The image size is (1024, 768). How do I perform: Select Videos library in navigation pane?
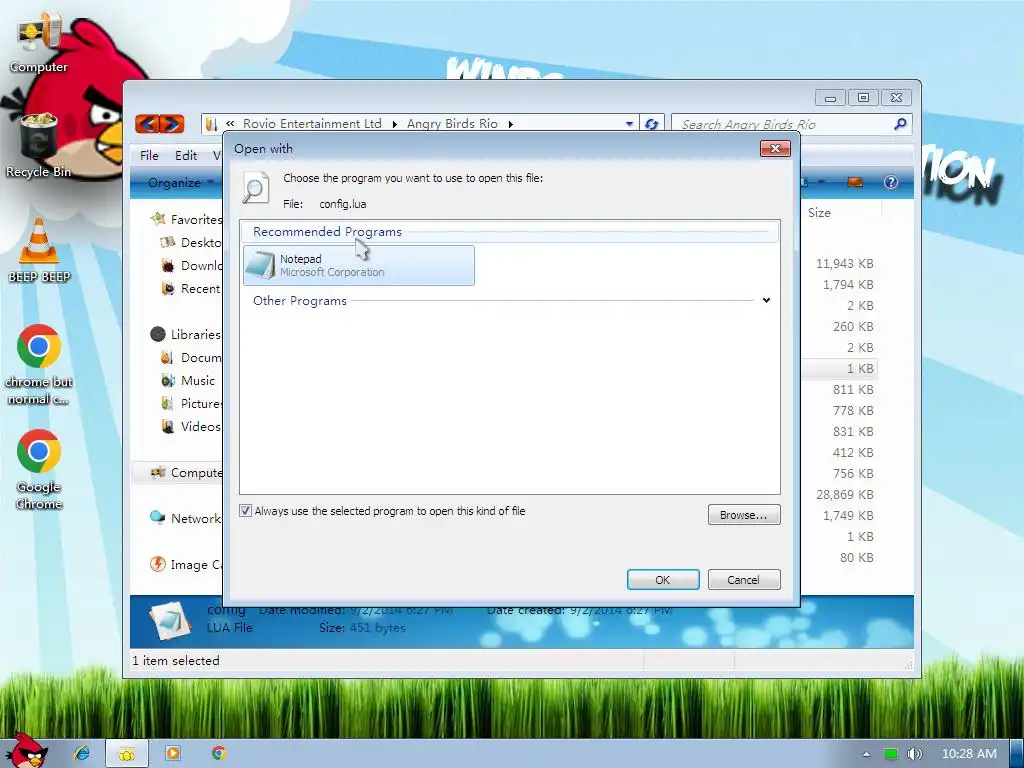click(191, 426)
